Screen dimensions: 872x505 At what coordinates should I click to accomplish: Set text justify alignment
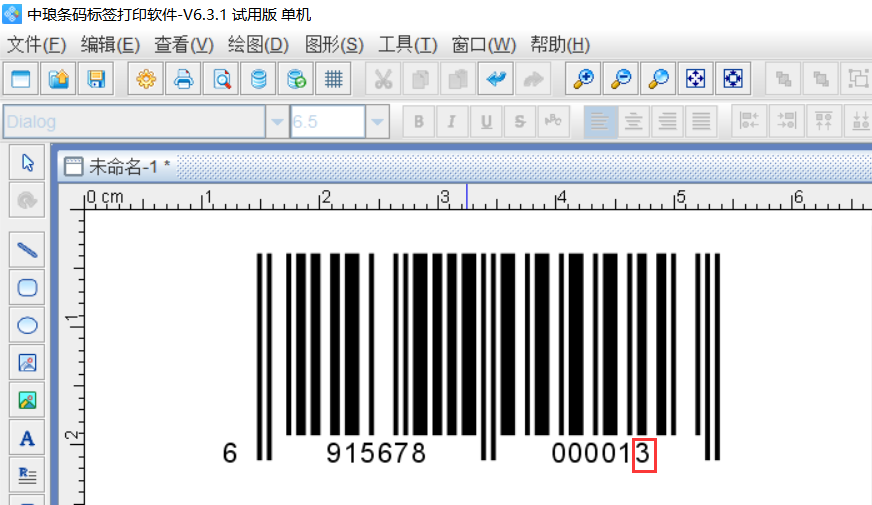pyautogui.click(x=701, y=121)
